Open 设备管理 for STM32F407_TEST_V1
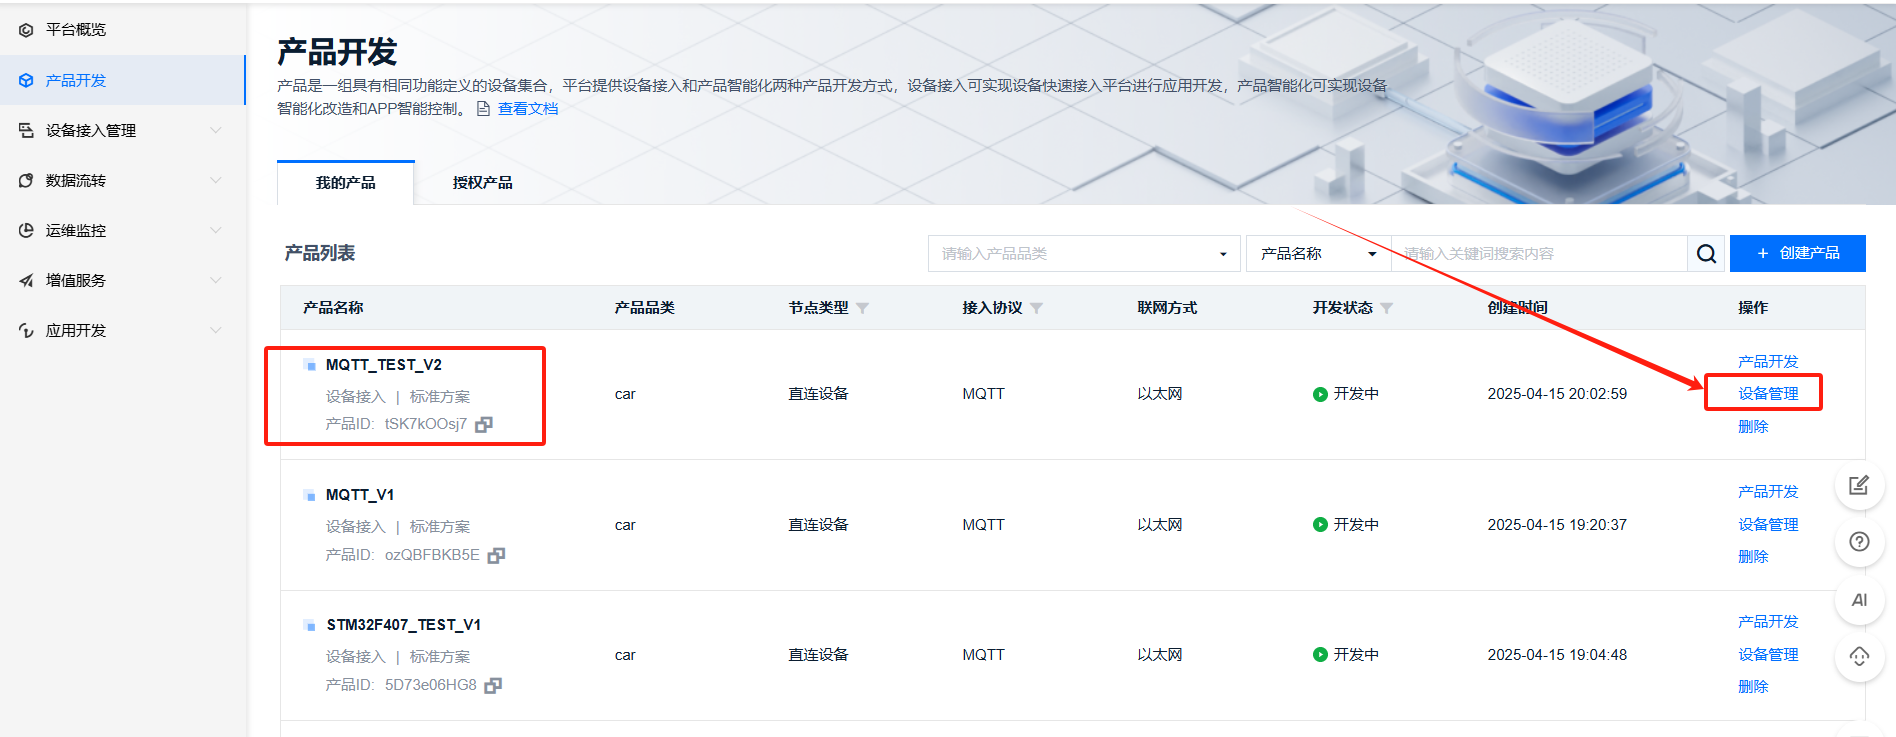 click(x=1768, y=654)
